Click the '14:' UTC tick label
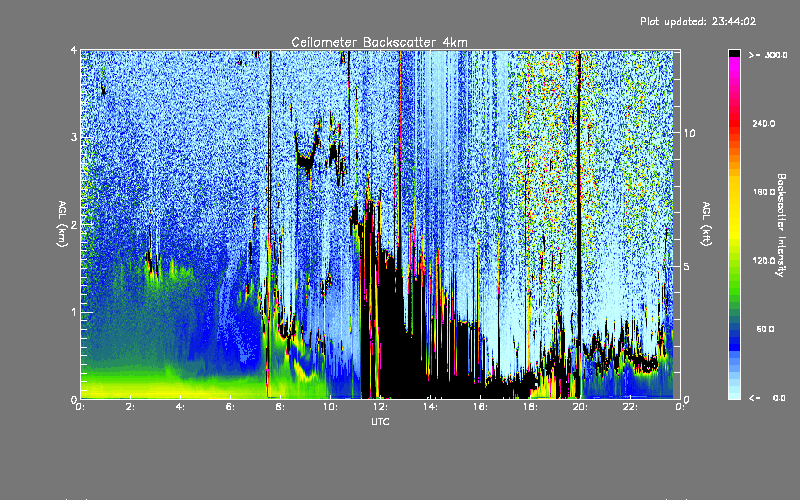 430,407
